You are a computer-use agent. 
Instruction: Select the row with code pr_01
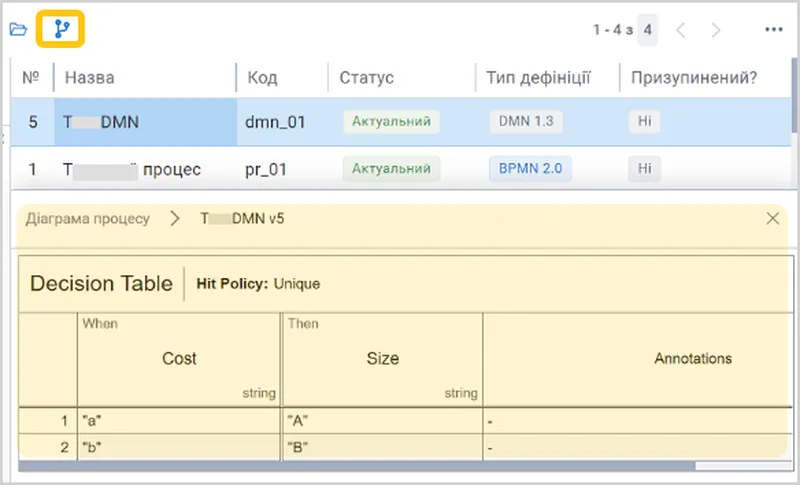coord(401,168)
